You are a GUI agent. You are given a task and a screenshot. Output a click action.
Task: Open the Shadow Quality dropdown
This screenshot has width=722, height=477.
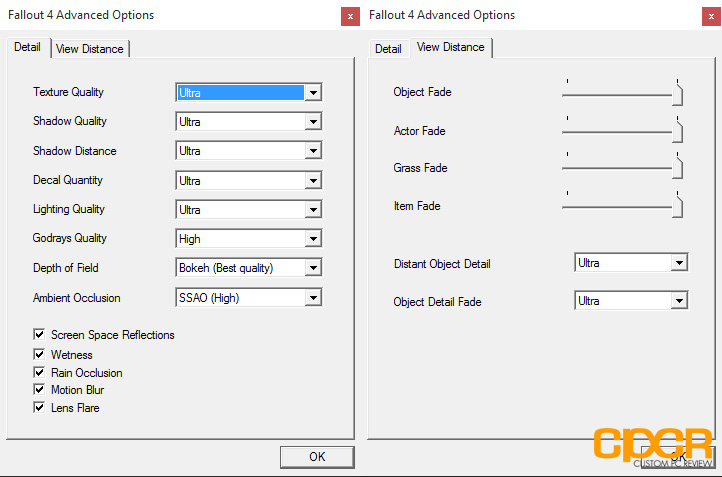[249, 122]
